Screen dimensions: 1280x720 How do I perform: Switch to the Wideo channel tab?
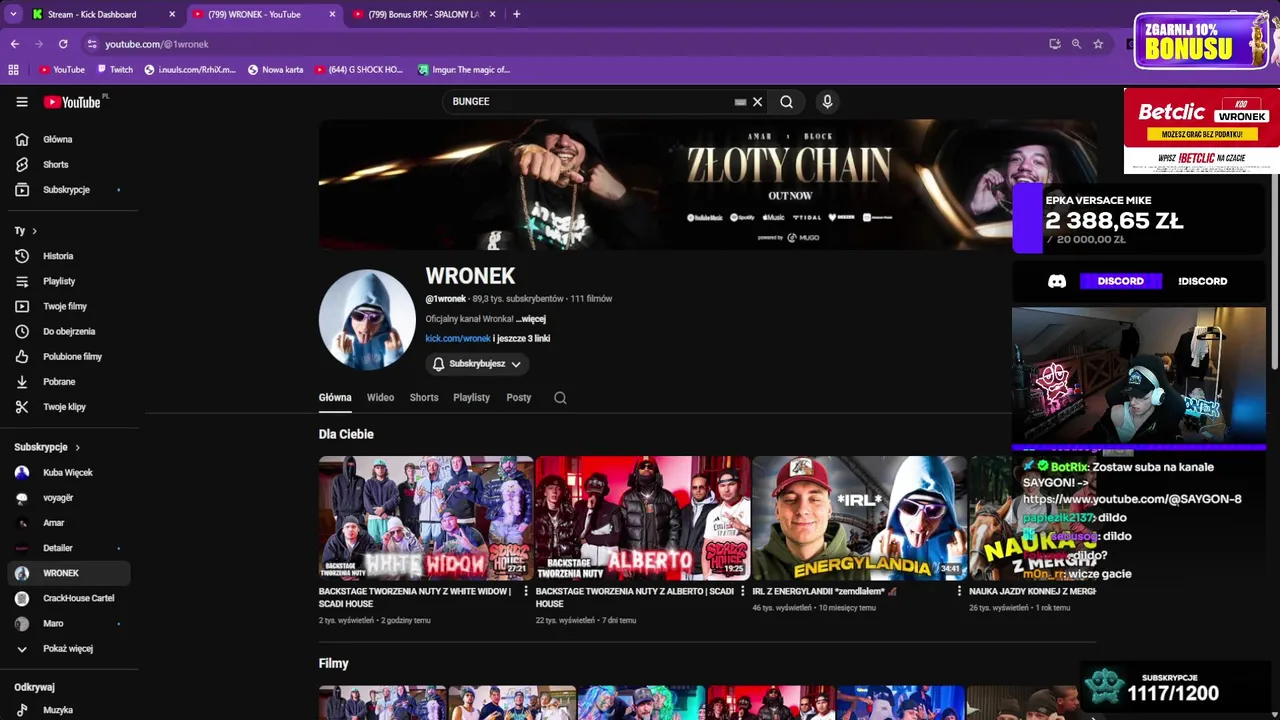[x=380, y=398]
